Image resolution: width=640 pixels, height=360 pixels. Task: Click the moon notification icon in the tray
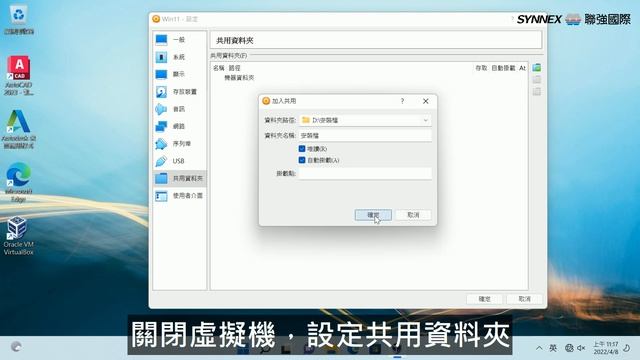(x=627, y=348)
